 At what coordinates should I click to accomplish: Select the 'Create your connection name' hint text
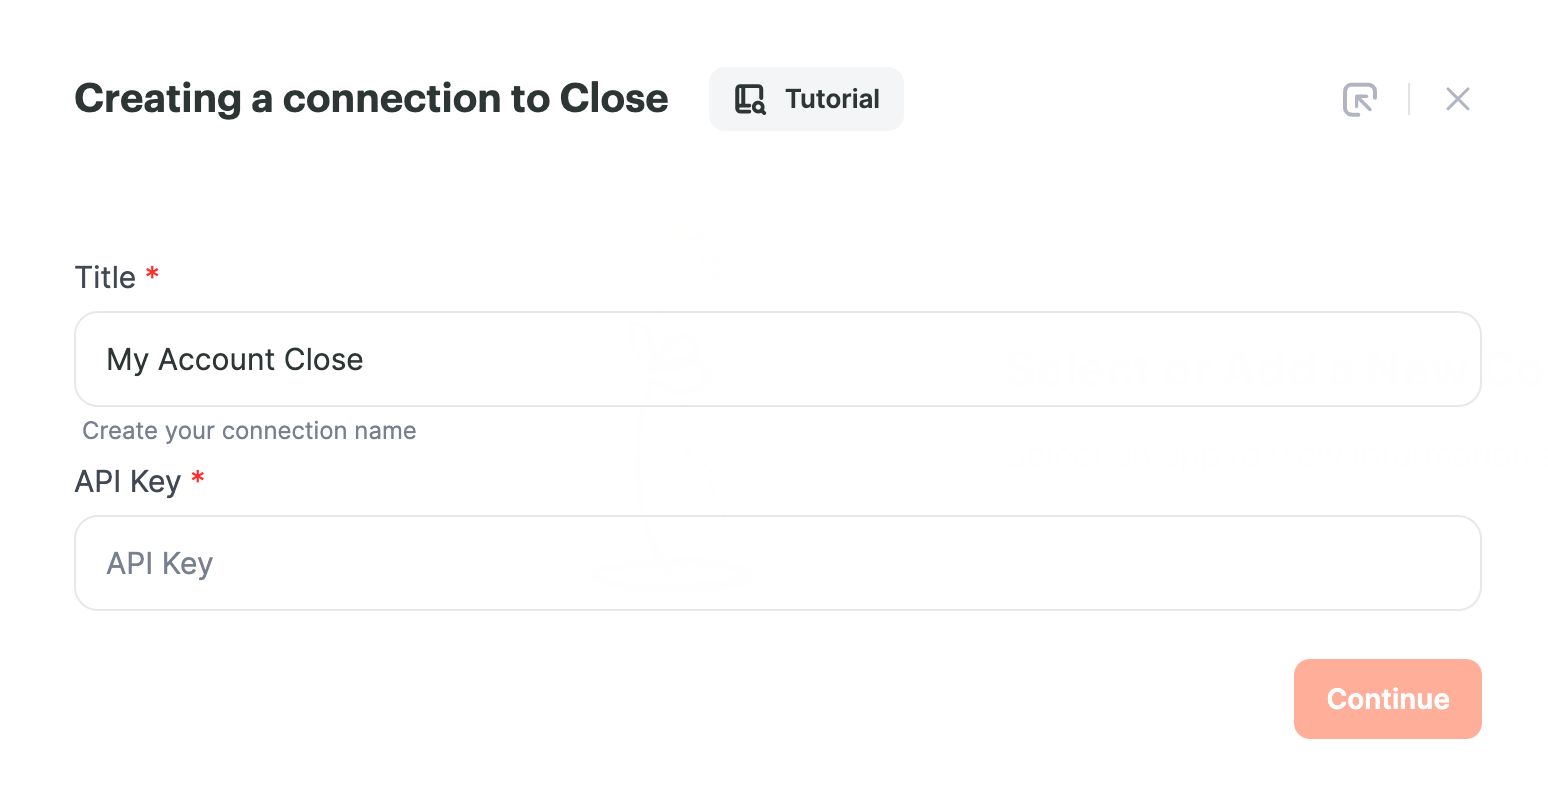pos(249,431)
